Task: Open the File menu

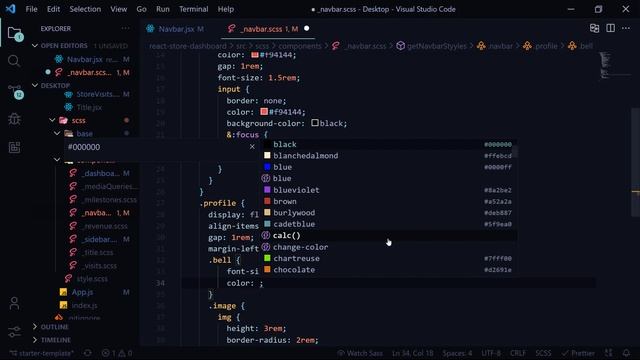Action: click(31, 9)
